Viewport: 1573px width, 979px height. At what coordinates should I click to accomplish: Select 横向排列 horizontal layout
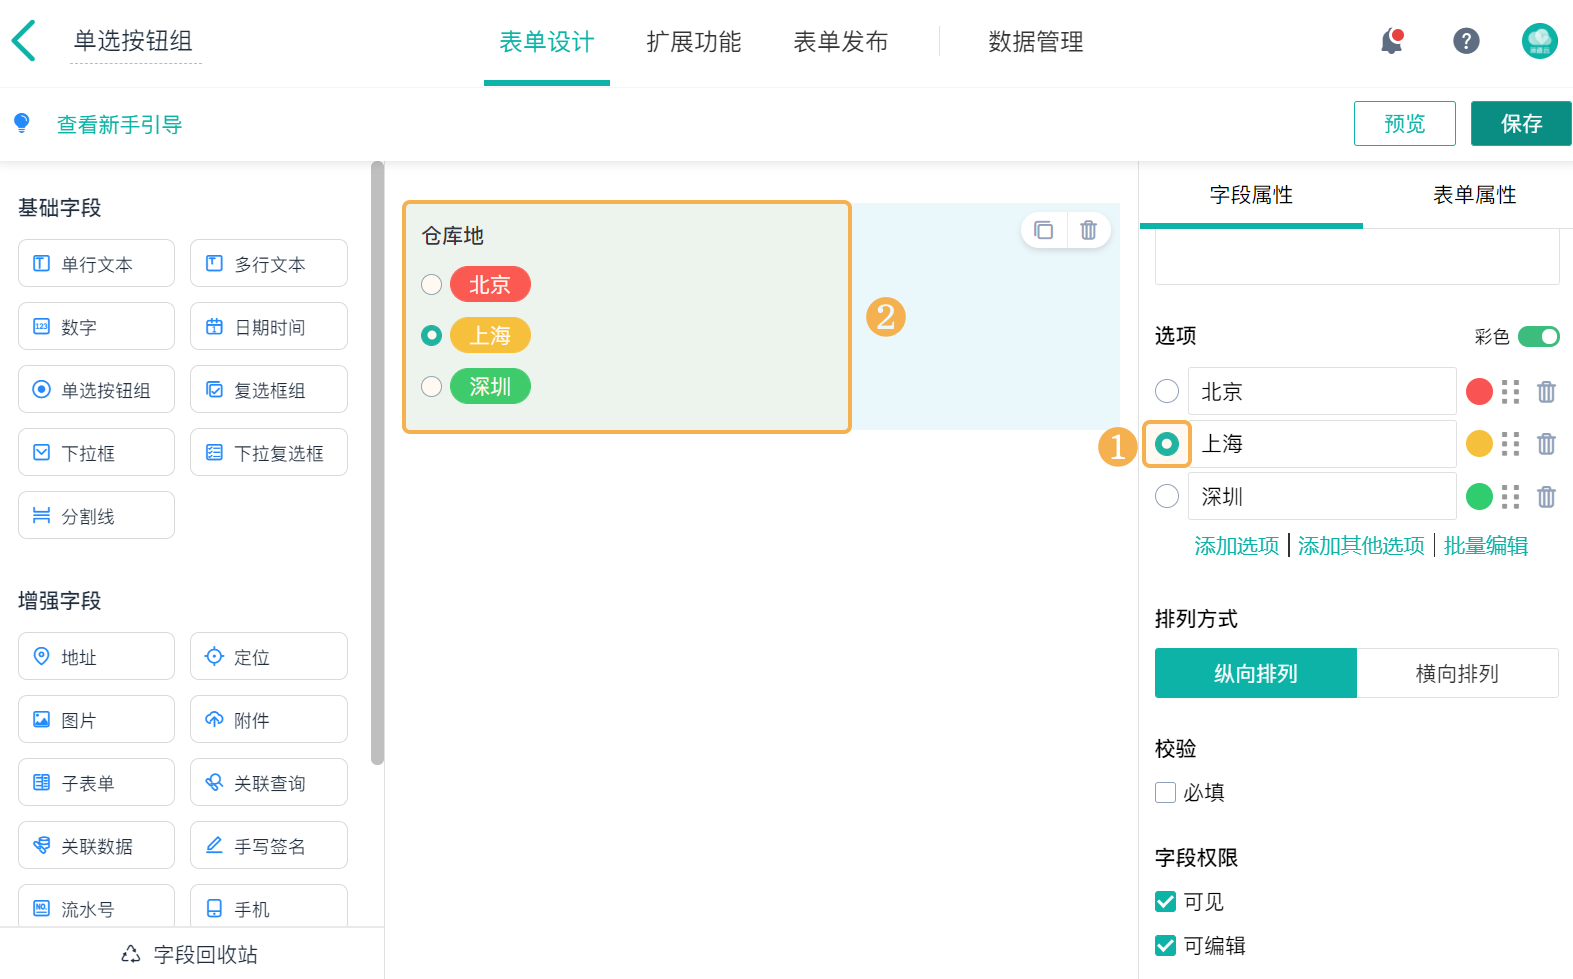pos(1457,674)
